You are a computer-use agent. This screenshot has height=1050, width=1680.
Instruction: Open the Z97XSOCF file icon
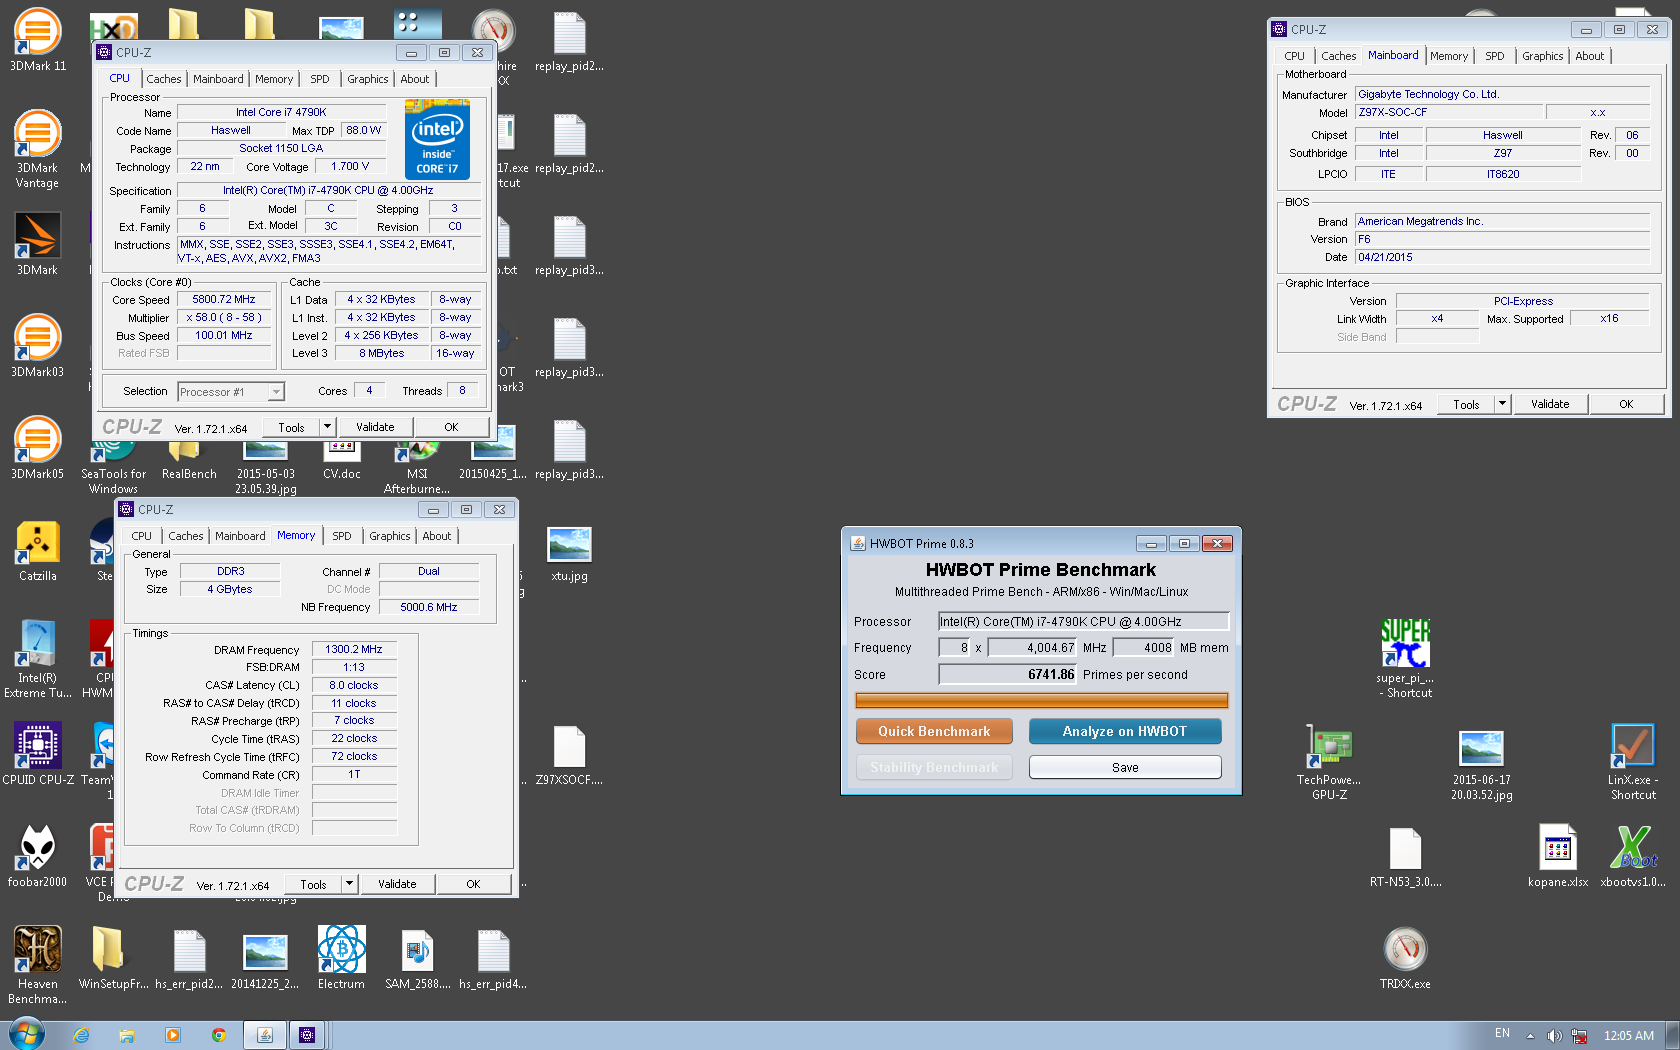[x=569, y=754]
